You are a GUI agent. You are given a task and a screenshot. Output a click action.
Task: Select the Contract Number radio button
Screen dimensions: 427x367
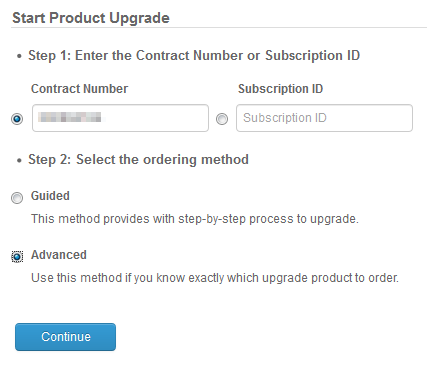coord(17,119)
